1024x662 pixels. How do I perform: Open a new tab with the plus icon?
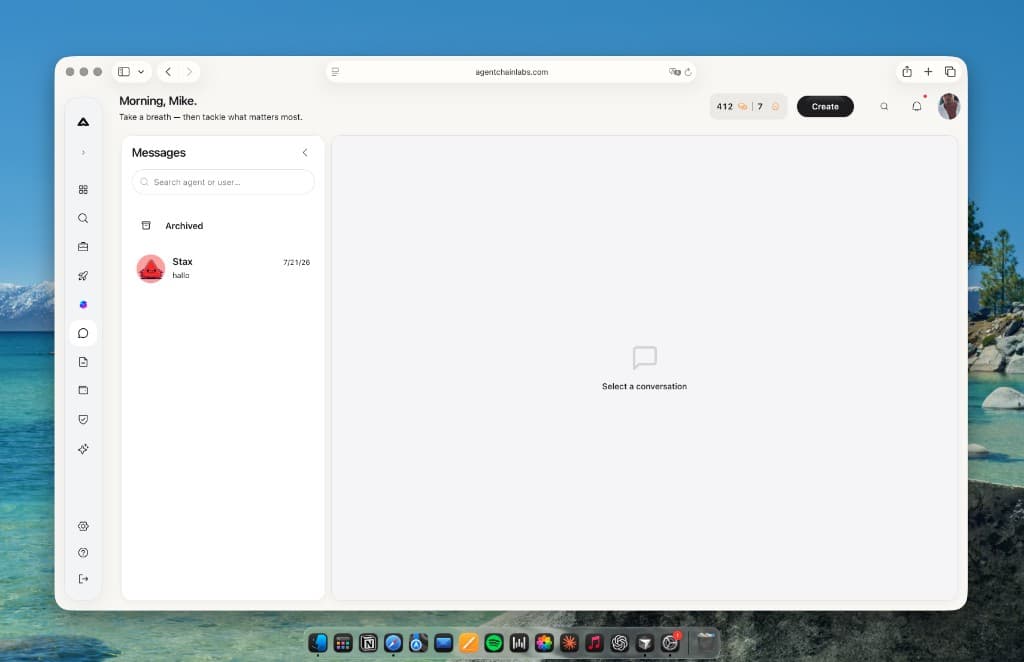coord(928,72)
